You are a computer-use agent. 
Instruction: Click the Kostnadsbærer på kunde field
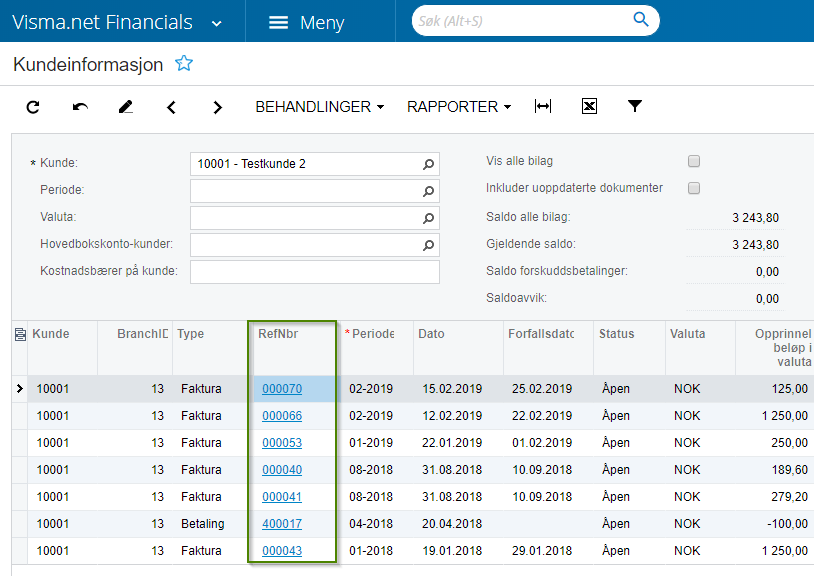(315, 272)
